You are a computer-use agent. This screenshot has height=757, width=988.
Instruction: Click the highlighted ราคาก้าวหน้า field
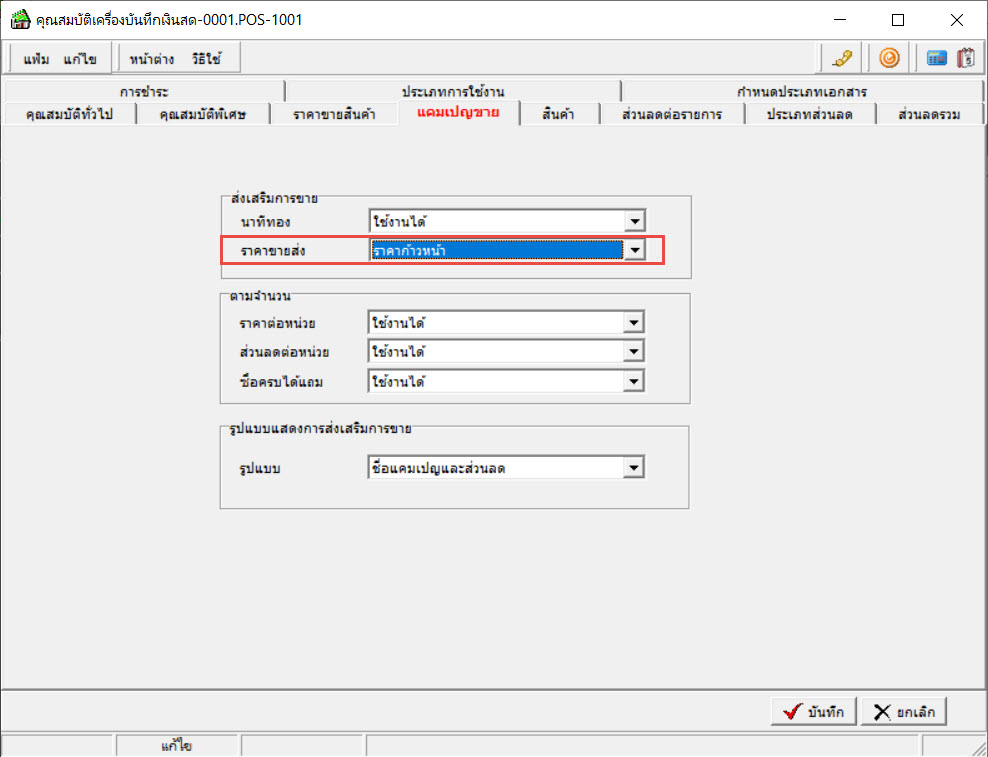click(497, 250)
